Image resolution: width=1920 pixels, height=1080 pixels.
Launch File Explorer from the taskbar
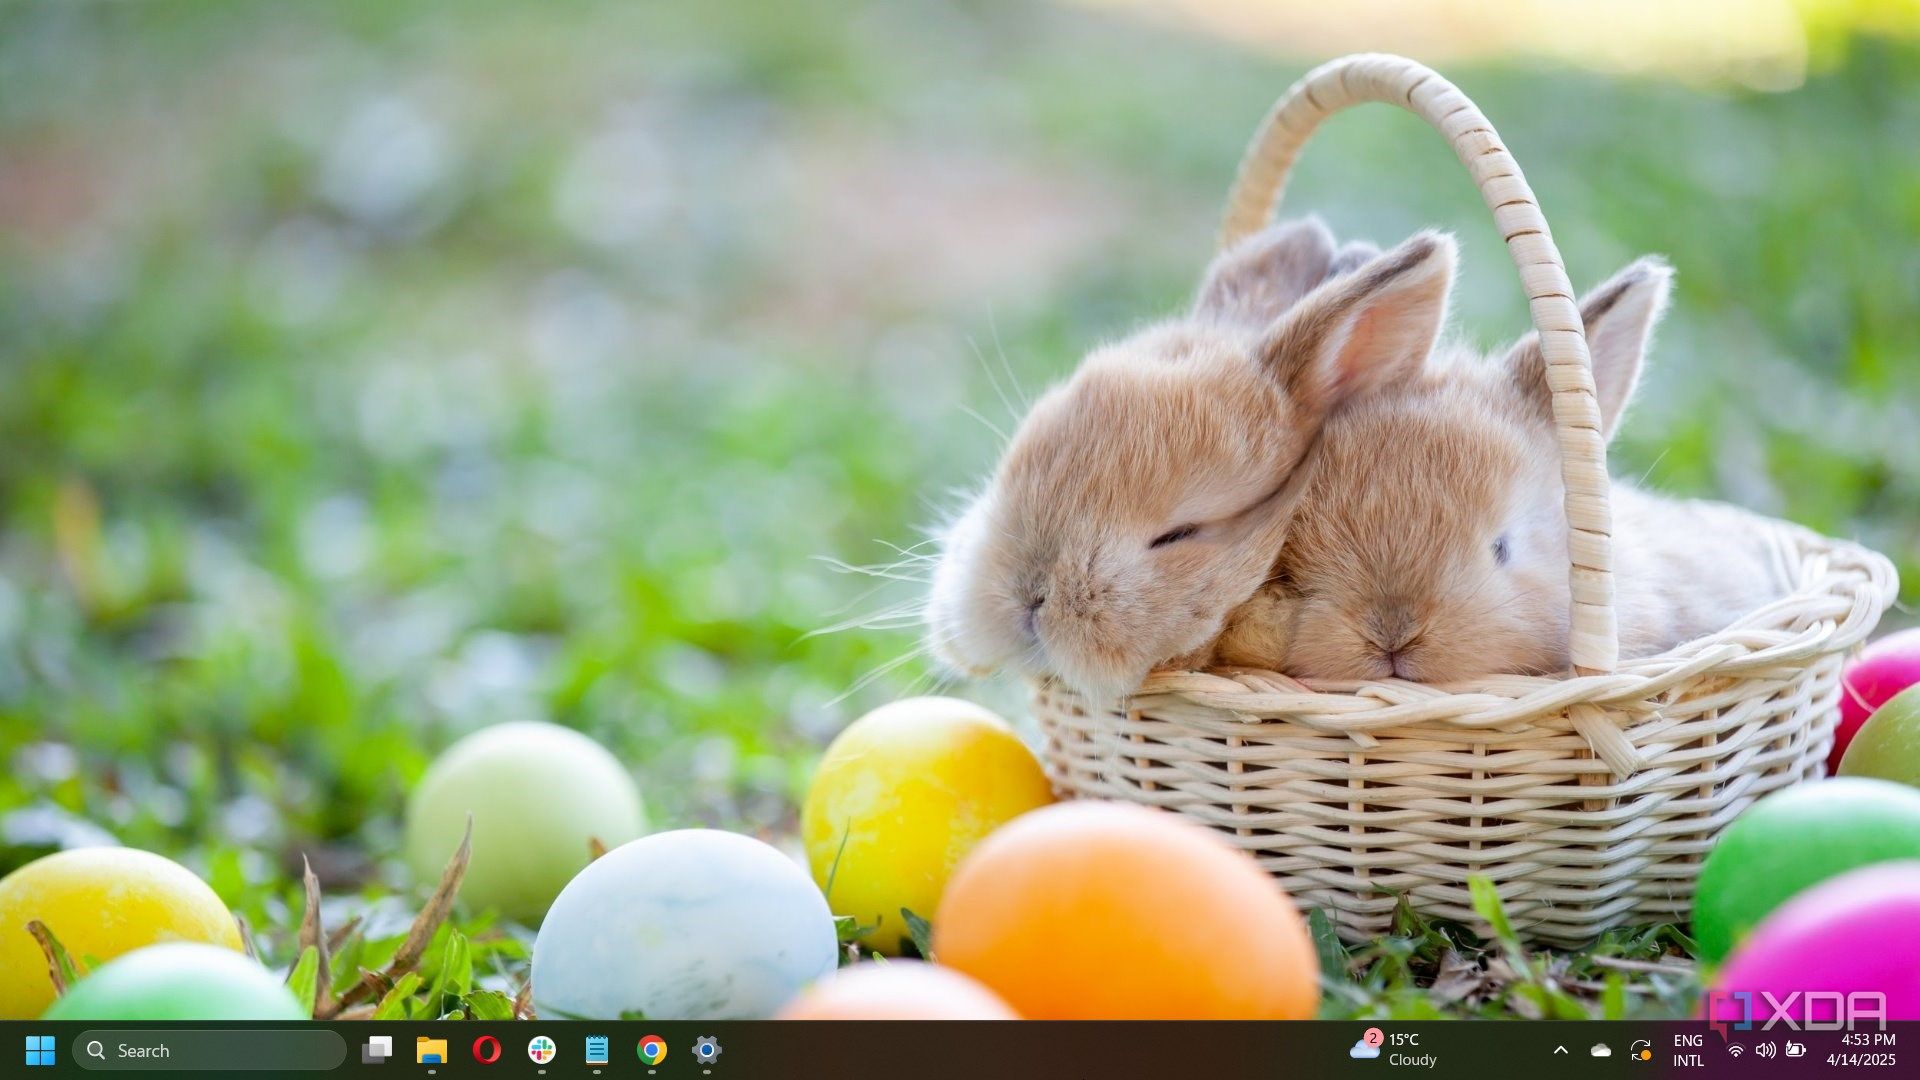pyautogui.click(x=432, y=1050)
